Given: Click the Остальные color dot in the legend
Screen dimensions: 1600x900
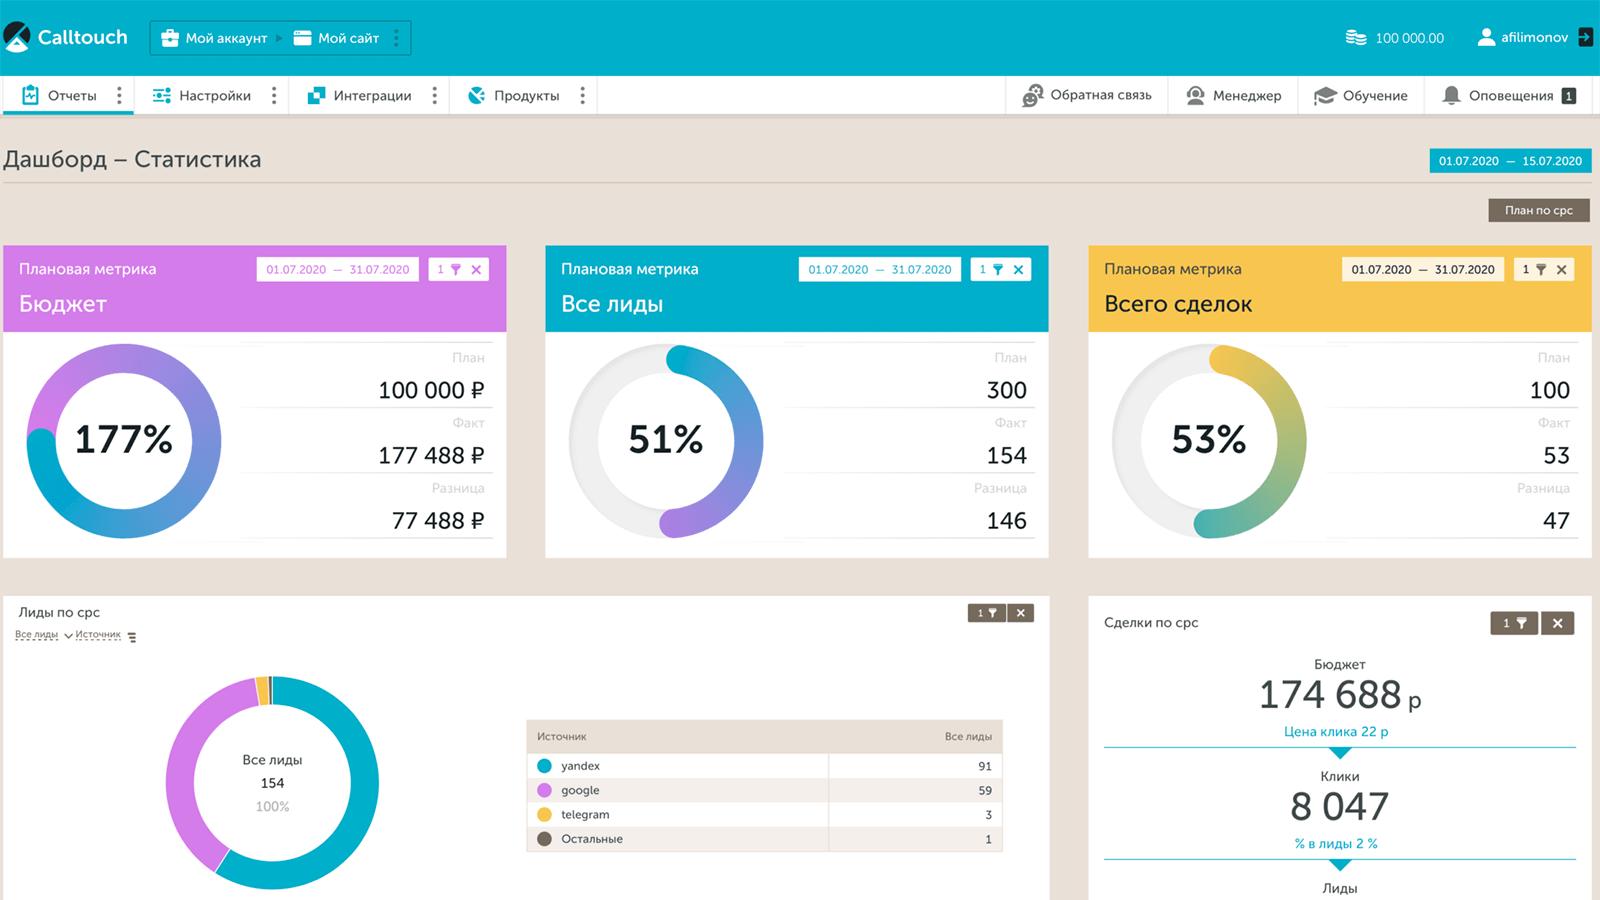Looking at the screenshot, I should coord(544,839).
